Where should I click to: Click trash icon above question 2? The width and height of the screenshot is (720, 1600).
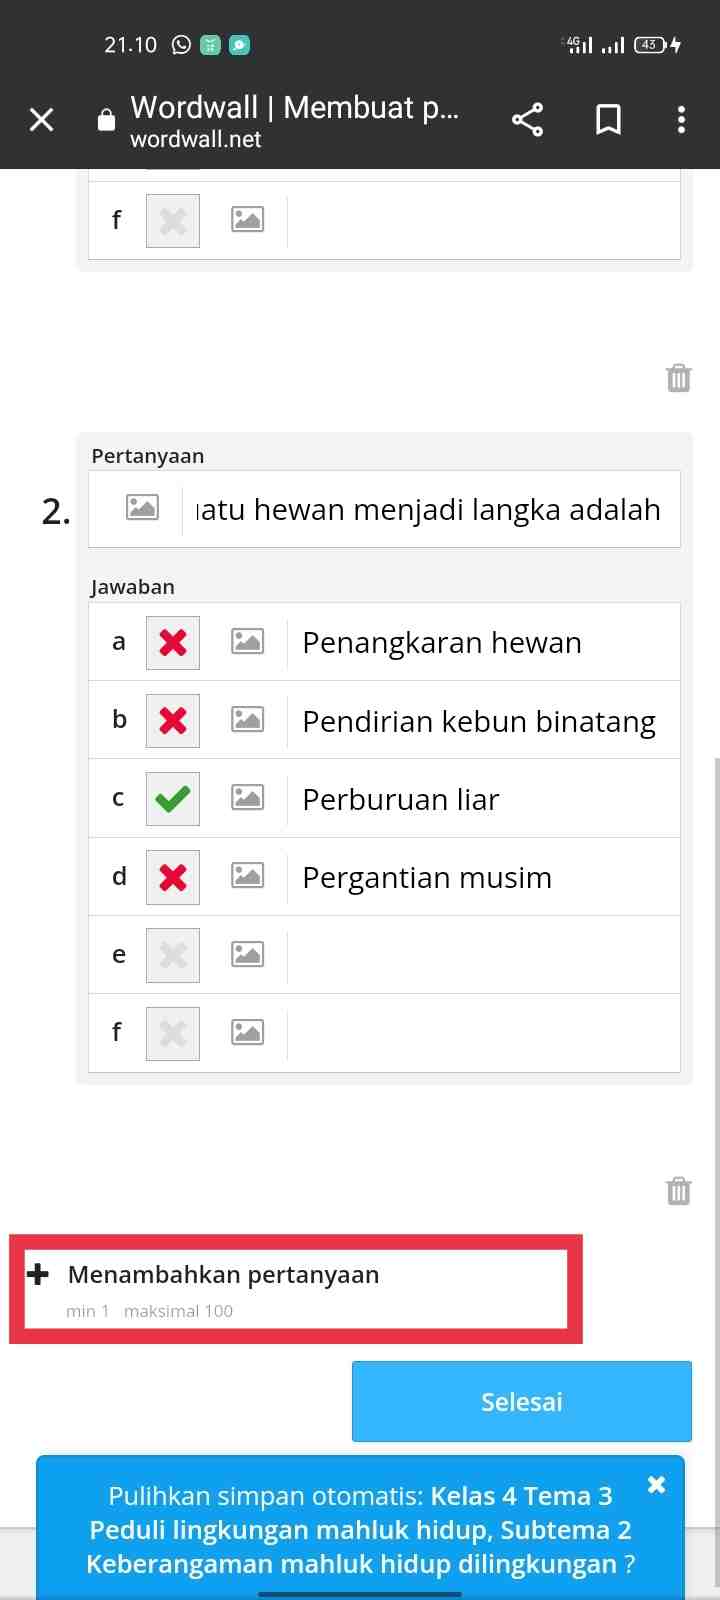678,377
